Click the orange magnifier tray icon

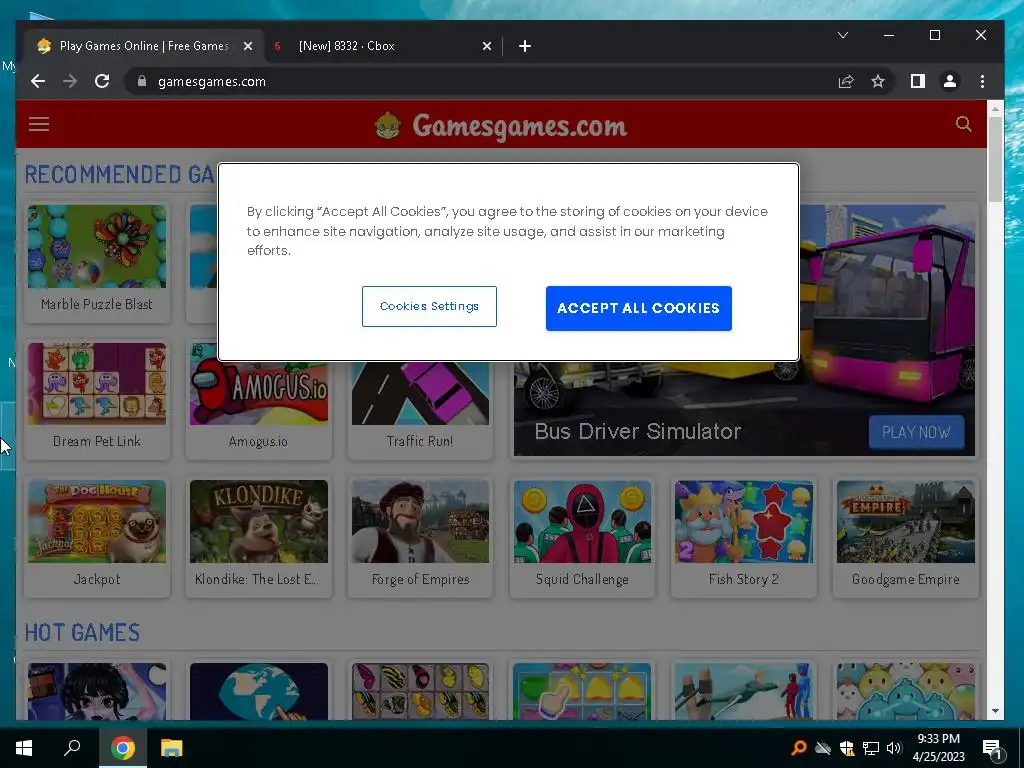coord(798,748)
